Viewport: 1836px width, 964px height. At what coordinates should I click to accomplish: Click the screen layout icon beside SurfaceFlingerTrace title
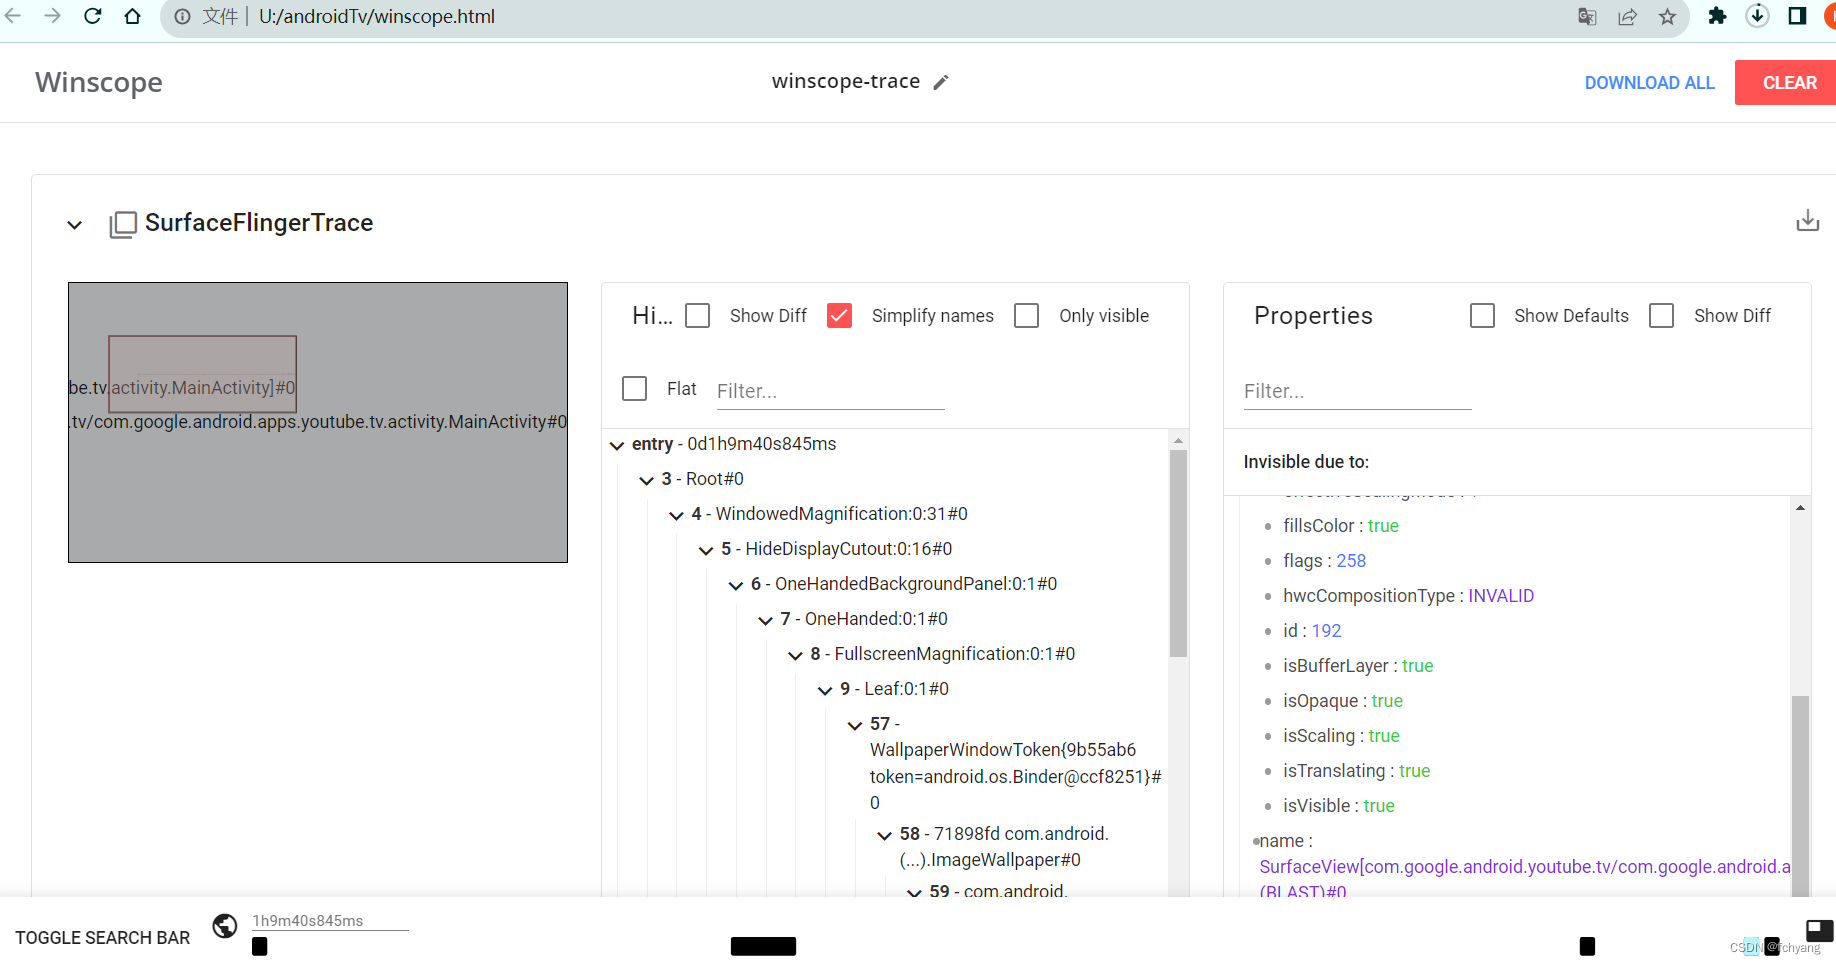[x=122, y=224]
